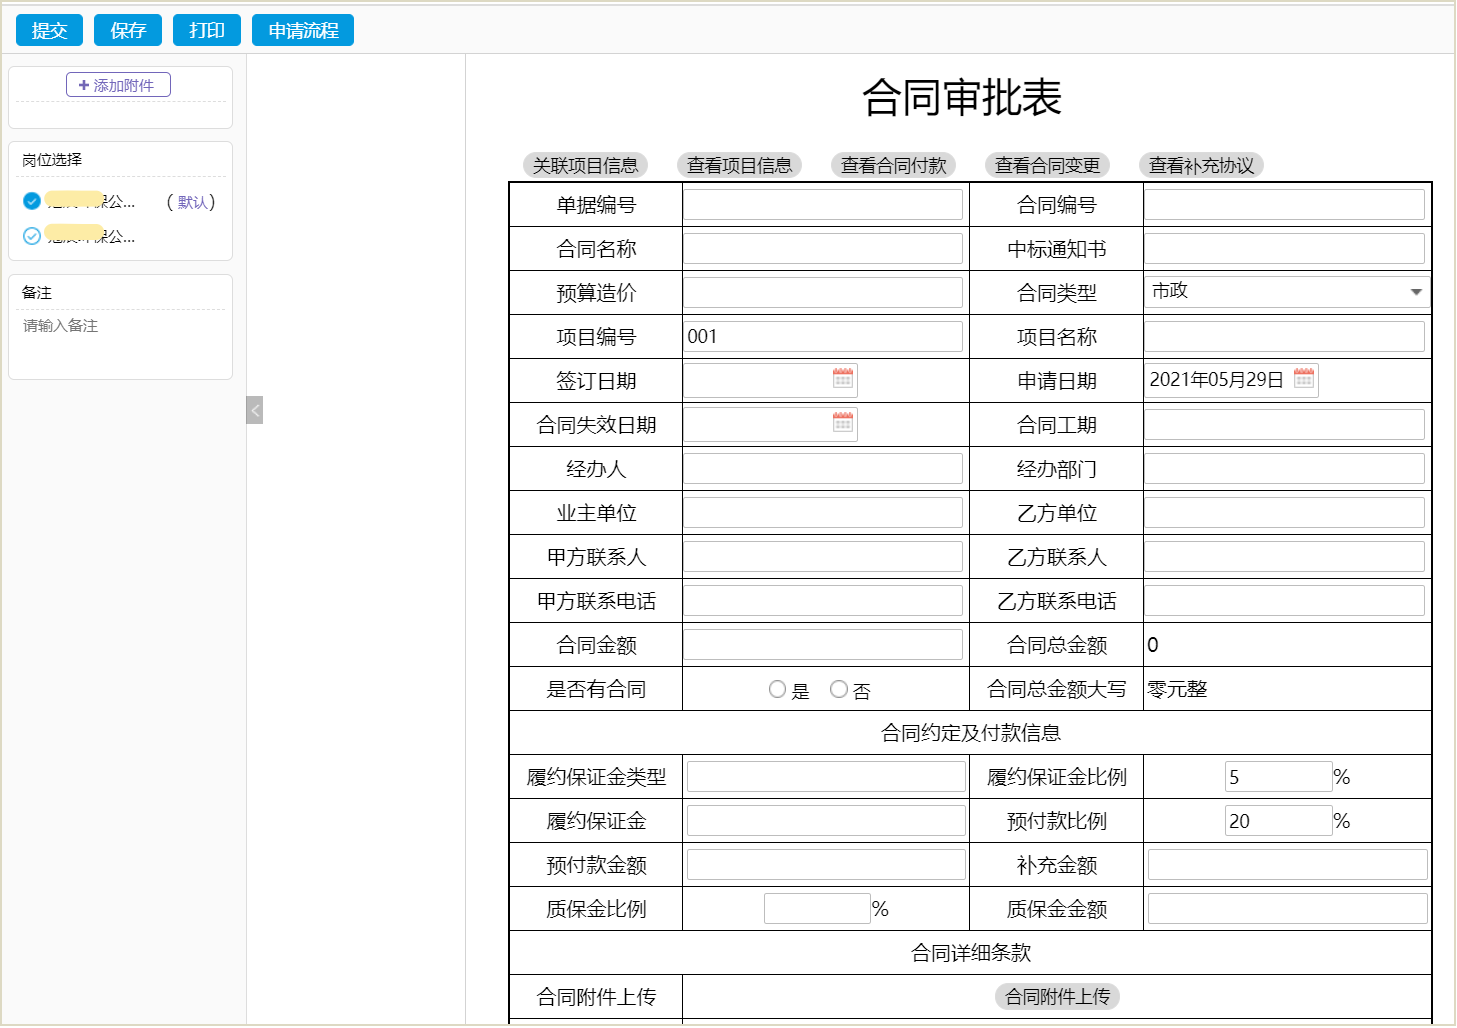Click the 合同附件上传 upload button

(1057, 996)
